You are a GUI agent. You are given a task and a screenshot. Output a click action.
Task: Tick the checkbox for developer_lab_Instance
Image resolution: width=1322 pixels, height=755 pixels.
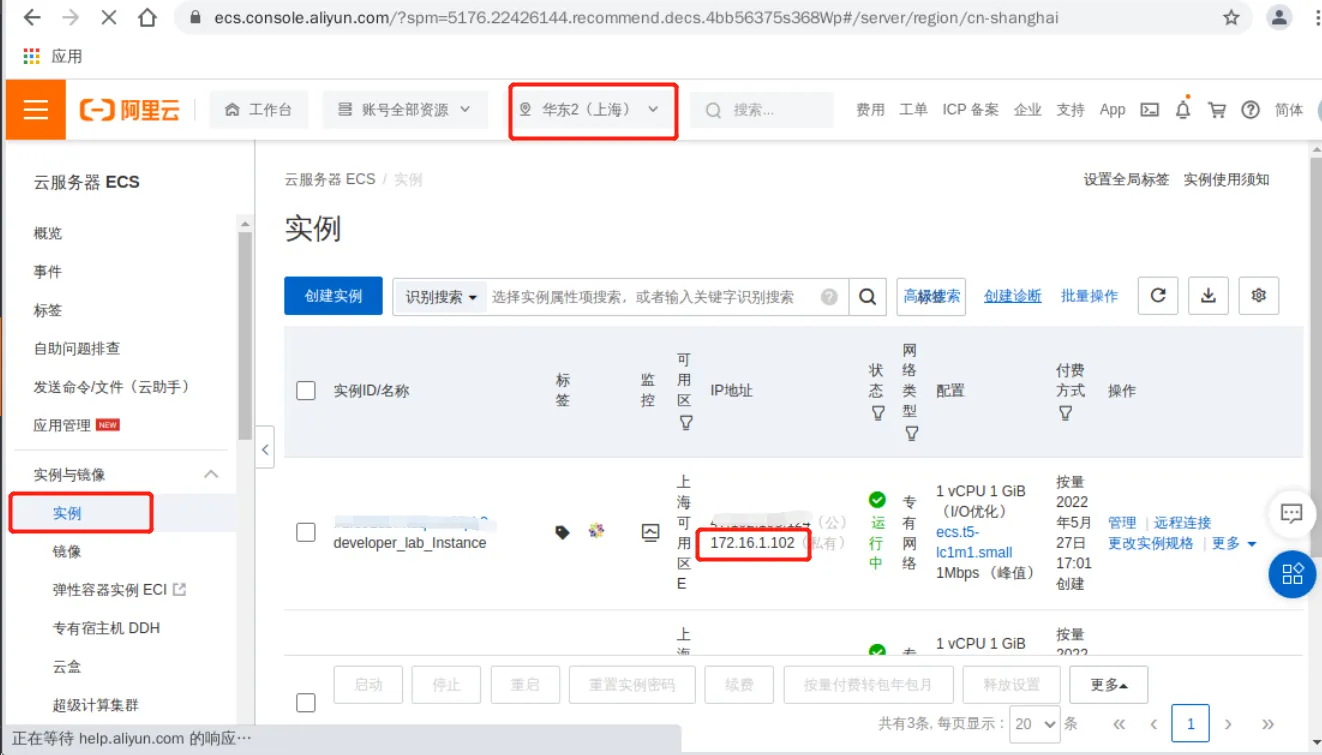(306, 533)
